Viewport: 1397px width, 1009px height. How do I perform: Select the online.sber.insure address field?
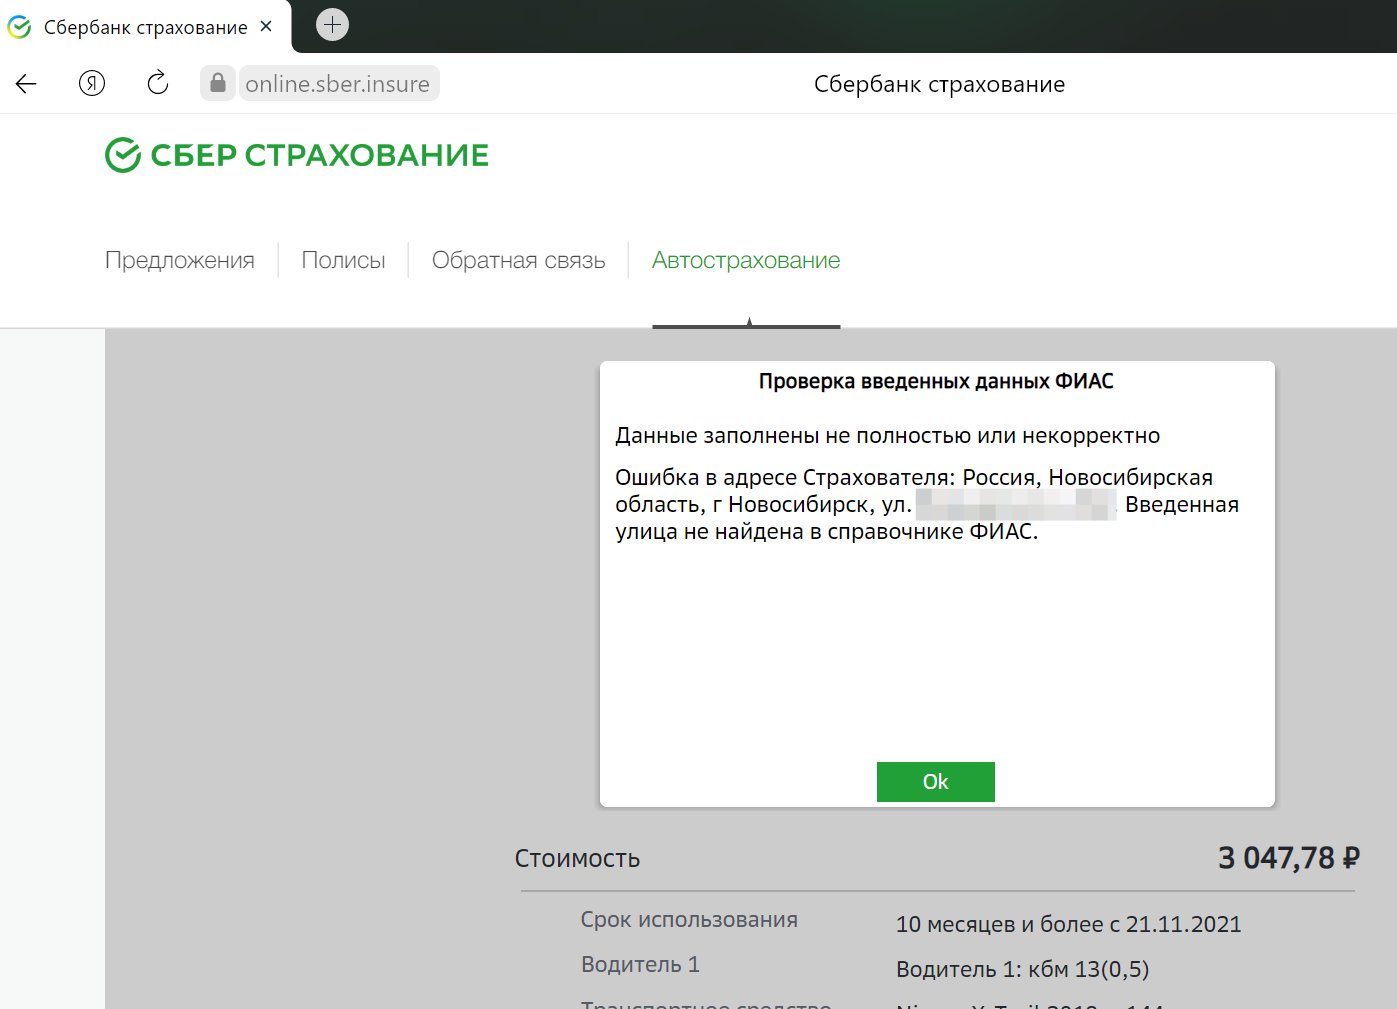(x=338, y=84)
